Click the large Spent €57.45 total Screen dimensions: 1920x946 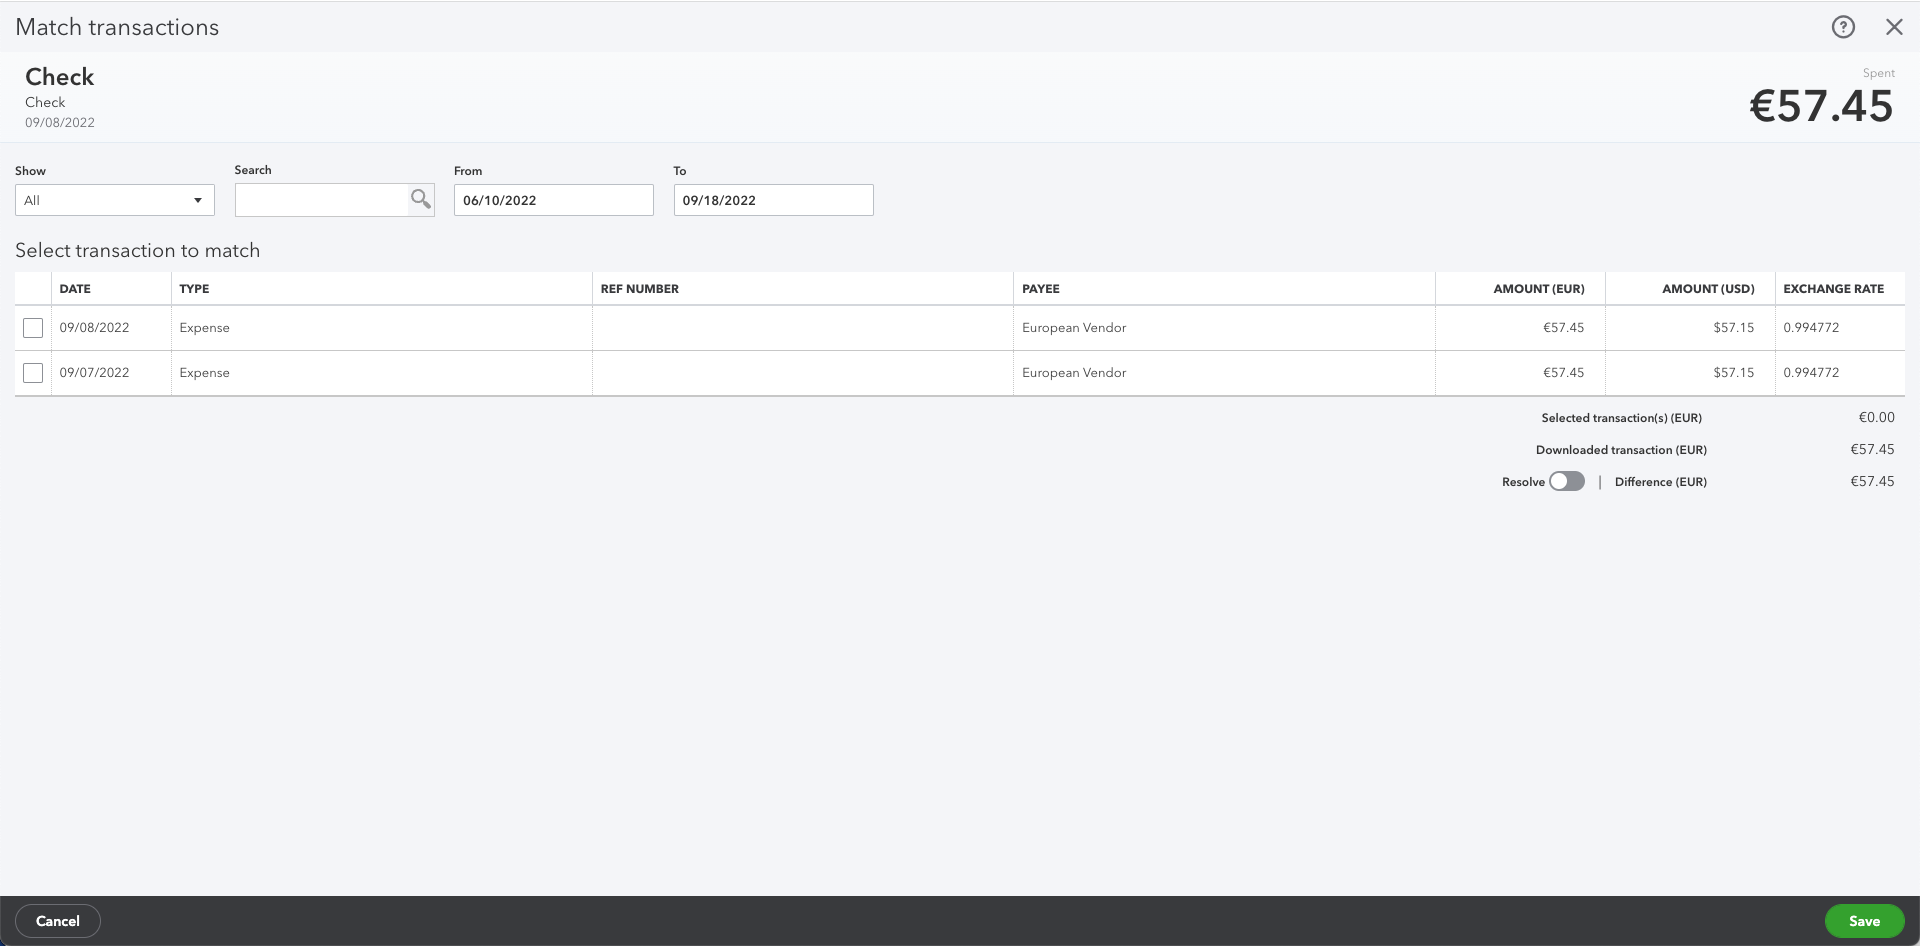[1821, 106]
